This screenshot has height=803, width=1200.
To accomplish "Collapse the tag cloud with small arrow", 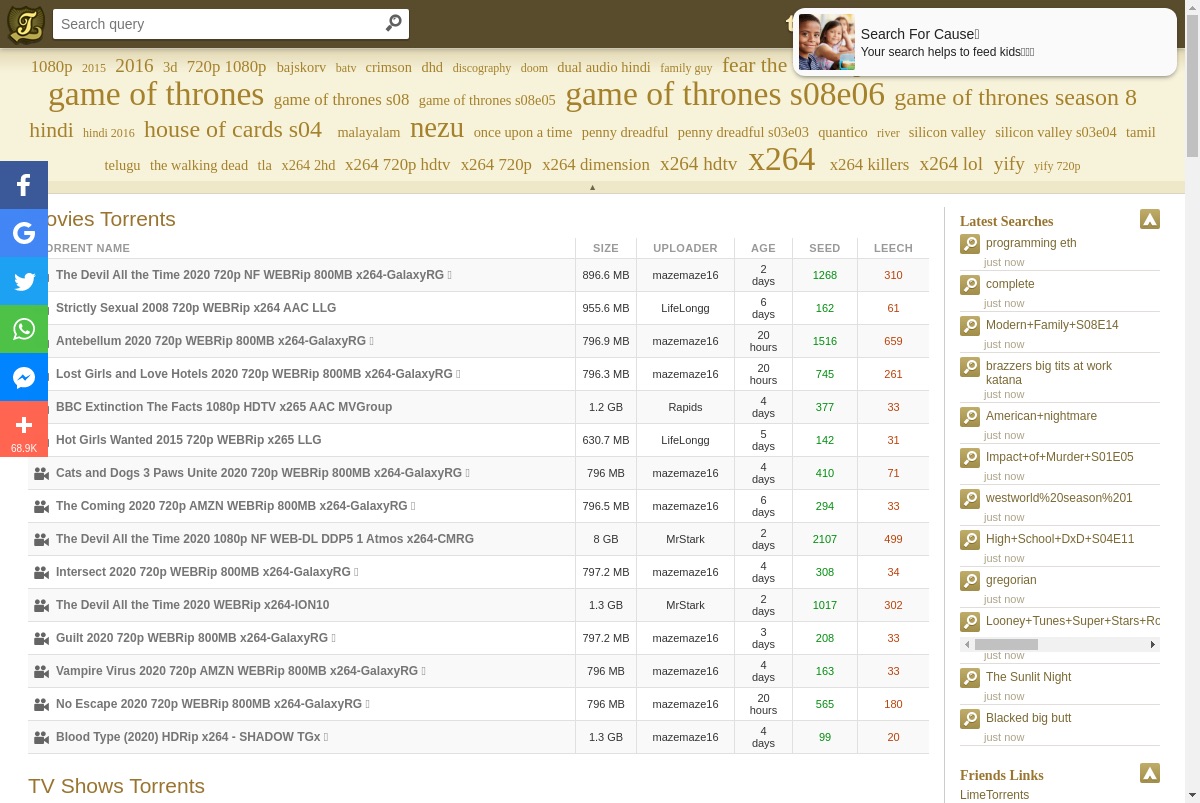I will pos(592,187).
